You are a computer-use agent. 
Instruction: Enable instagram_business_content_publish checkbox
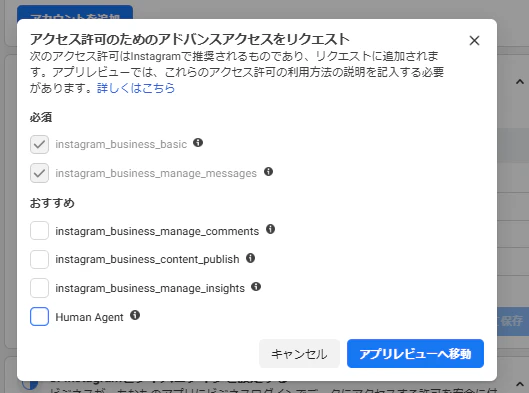point(39,259)
